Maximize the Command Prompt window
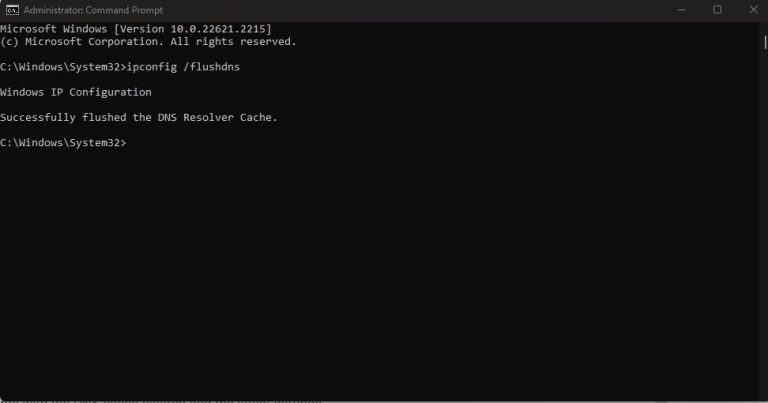The width and height of the screenshot is (768, 403). click(717, 9)
